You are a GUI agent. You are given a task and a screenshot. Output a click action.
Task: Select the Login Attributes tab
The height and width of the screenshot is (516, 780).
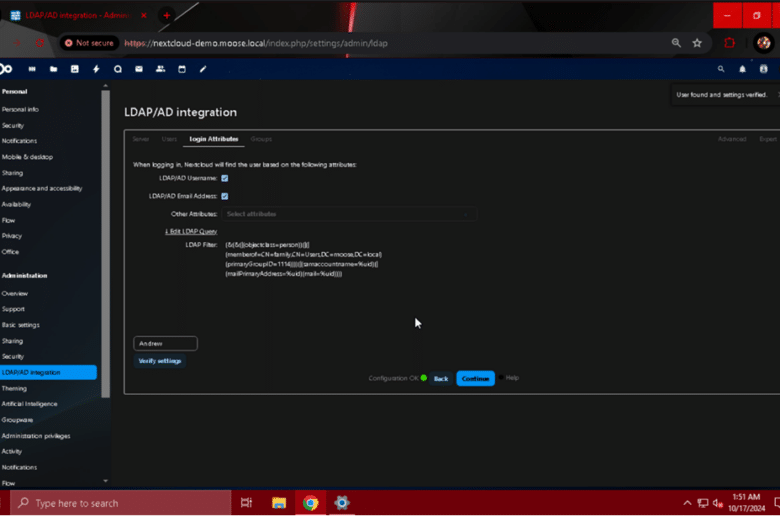(x=214, y=139)
